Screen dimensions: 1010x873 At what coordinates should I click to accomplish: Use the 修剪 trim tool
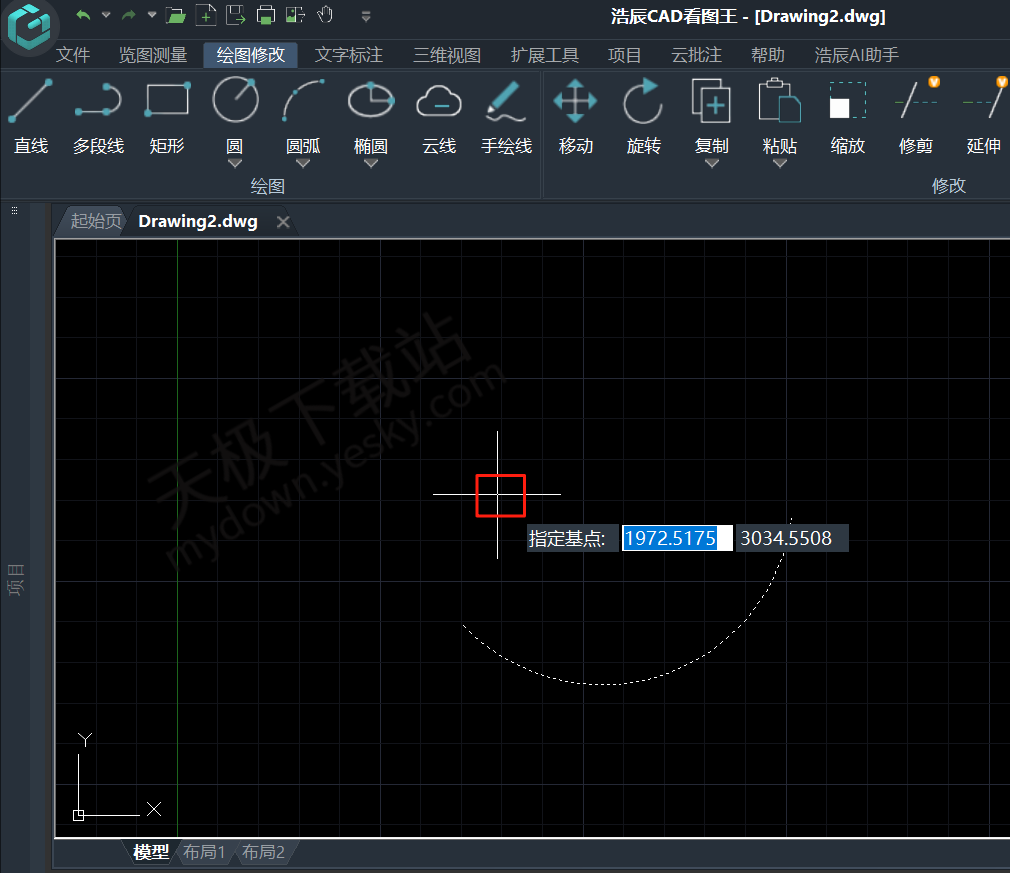916,116
